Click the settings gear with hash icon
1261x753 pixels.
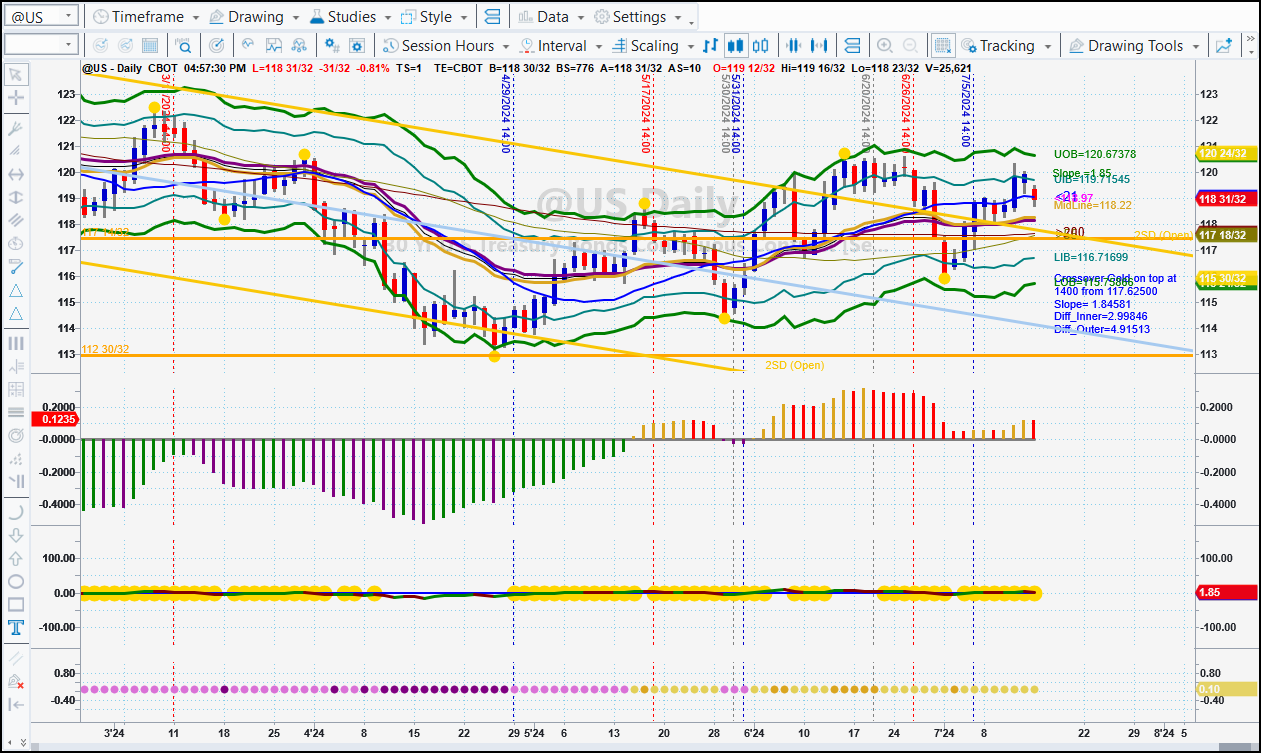334,45
